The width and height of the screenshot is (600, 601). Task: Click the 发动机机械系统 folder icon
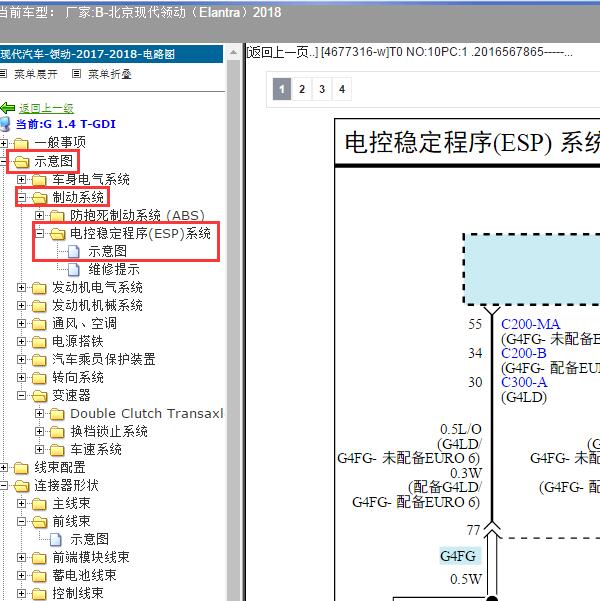tap(39, 306)
